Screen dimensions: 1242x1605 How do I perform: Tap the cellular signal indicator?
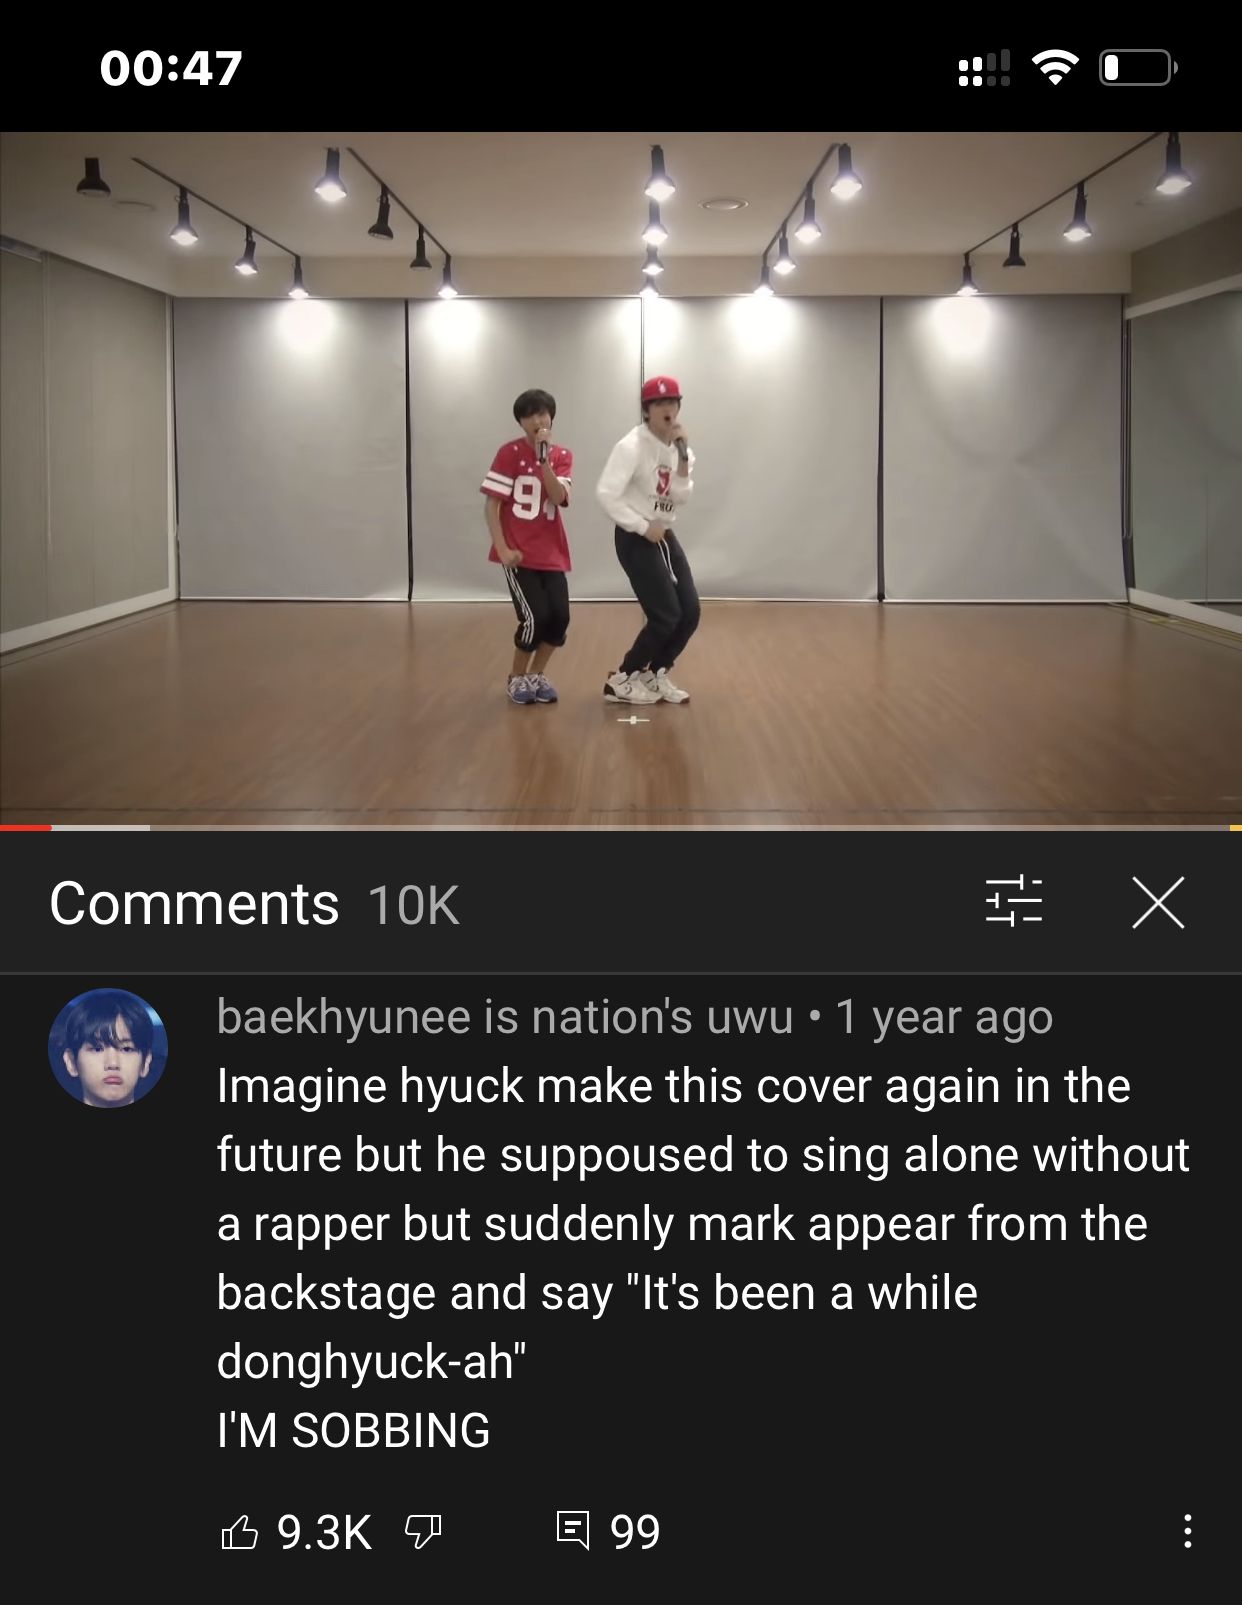[984, 68]
